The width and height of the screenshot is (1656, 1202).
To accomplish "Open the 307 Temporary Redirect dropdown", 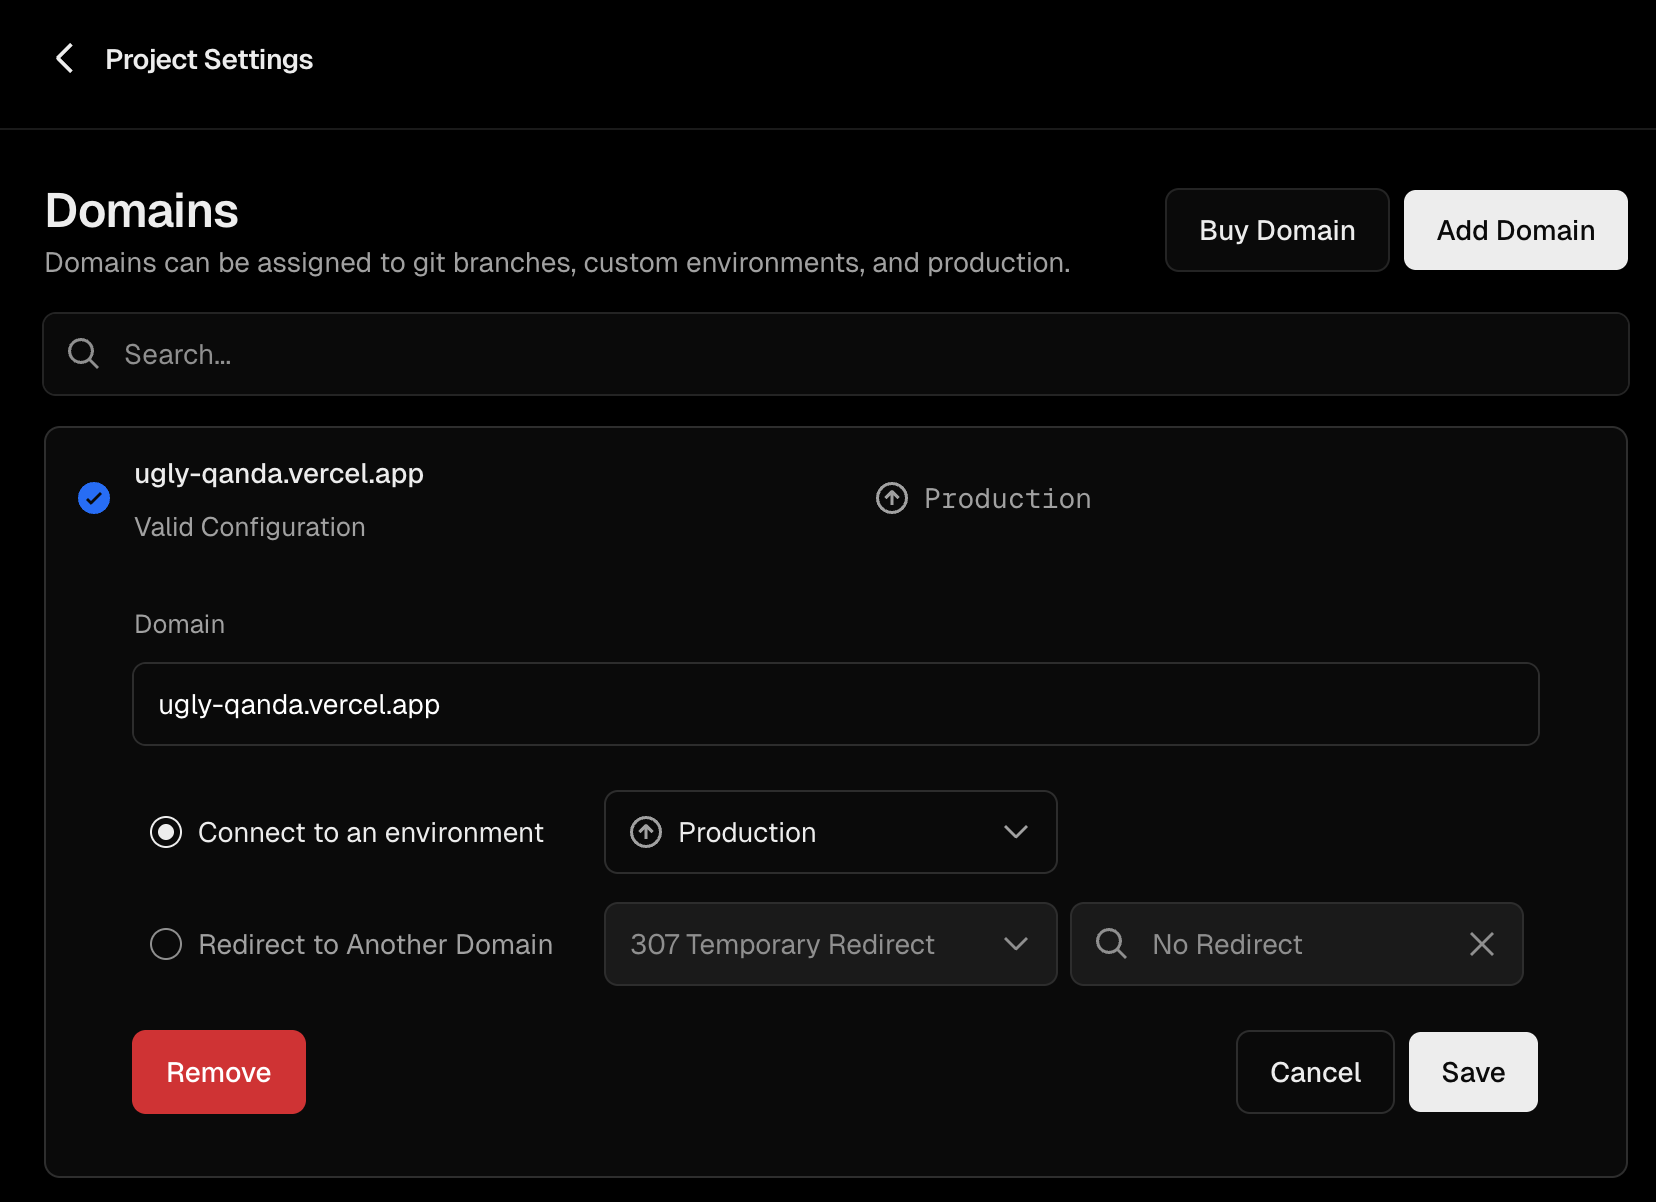I will coord(830,944).
